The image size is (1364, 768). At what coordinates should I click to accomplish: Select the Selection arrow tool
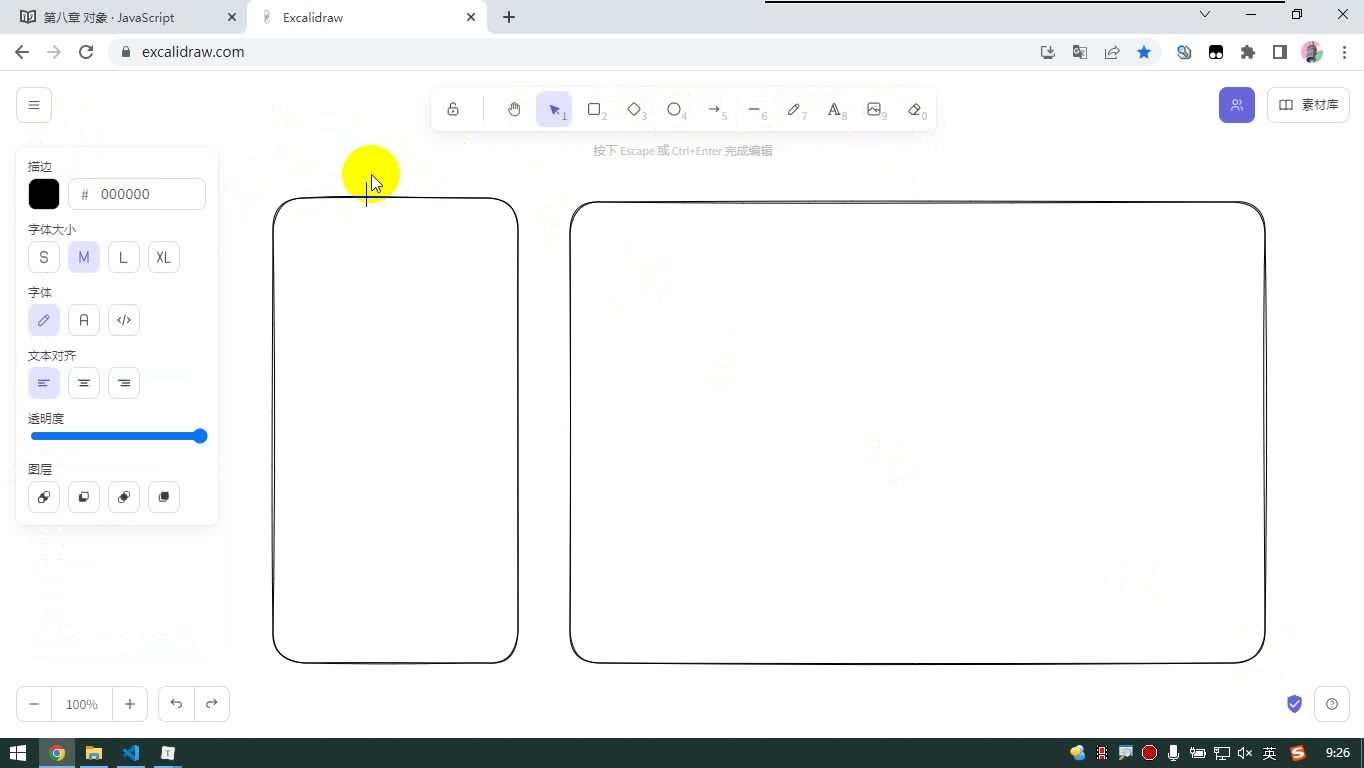tap(554, 109)
